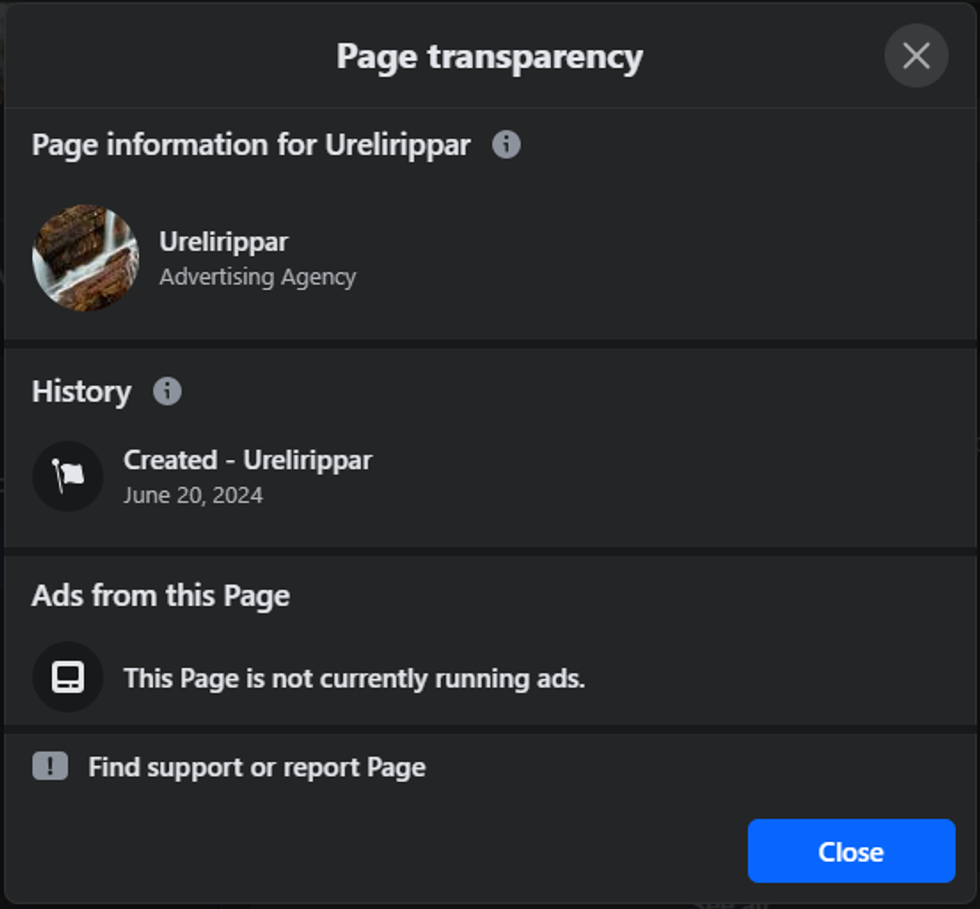Click the ads monitor icon
980x909 pixels.
68,677
